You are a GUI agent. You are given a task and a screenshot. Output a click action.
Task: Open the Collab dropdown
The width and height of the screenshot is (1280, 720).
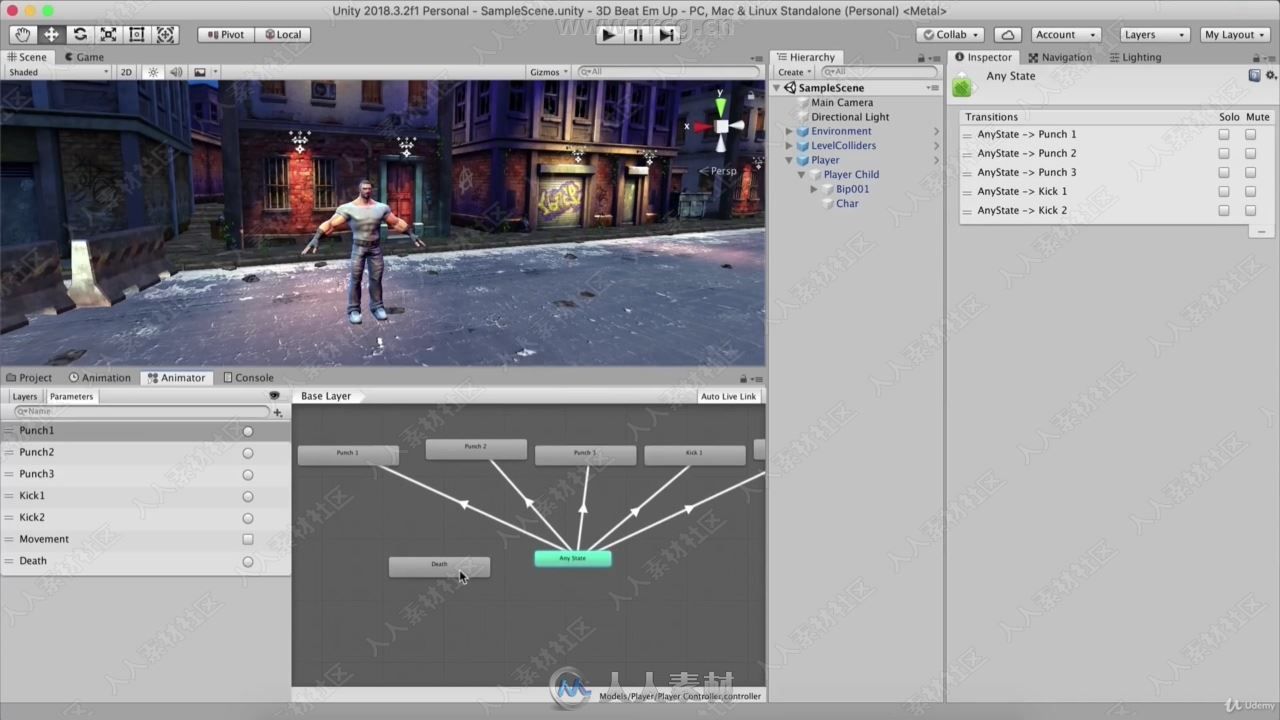pyautogui.click(x=950, y=34)
